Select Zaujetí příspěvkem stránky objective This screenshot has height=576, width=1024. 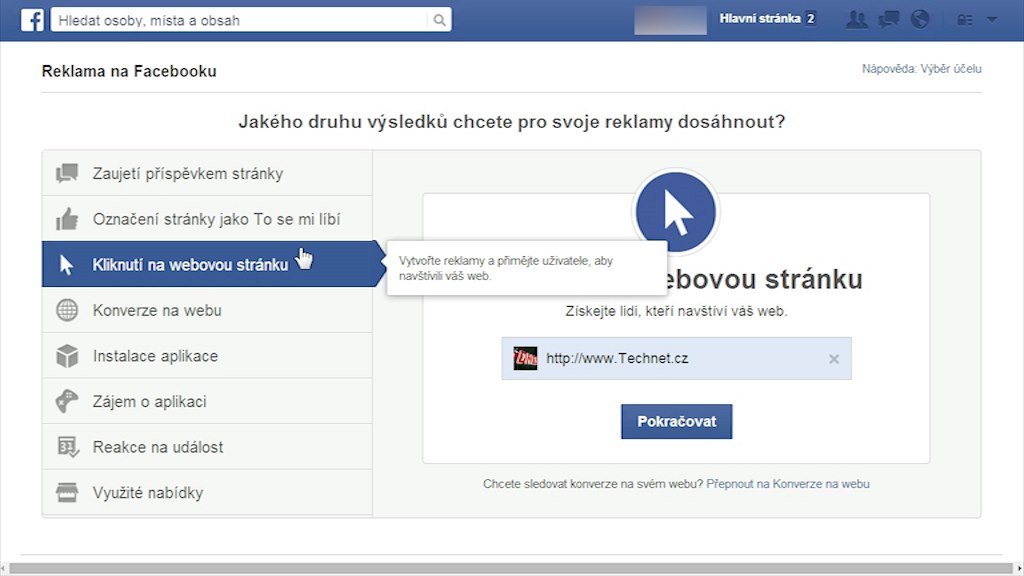[187, 174]
